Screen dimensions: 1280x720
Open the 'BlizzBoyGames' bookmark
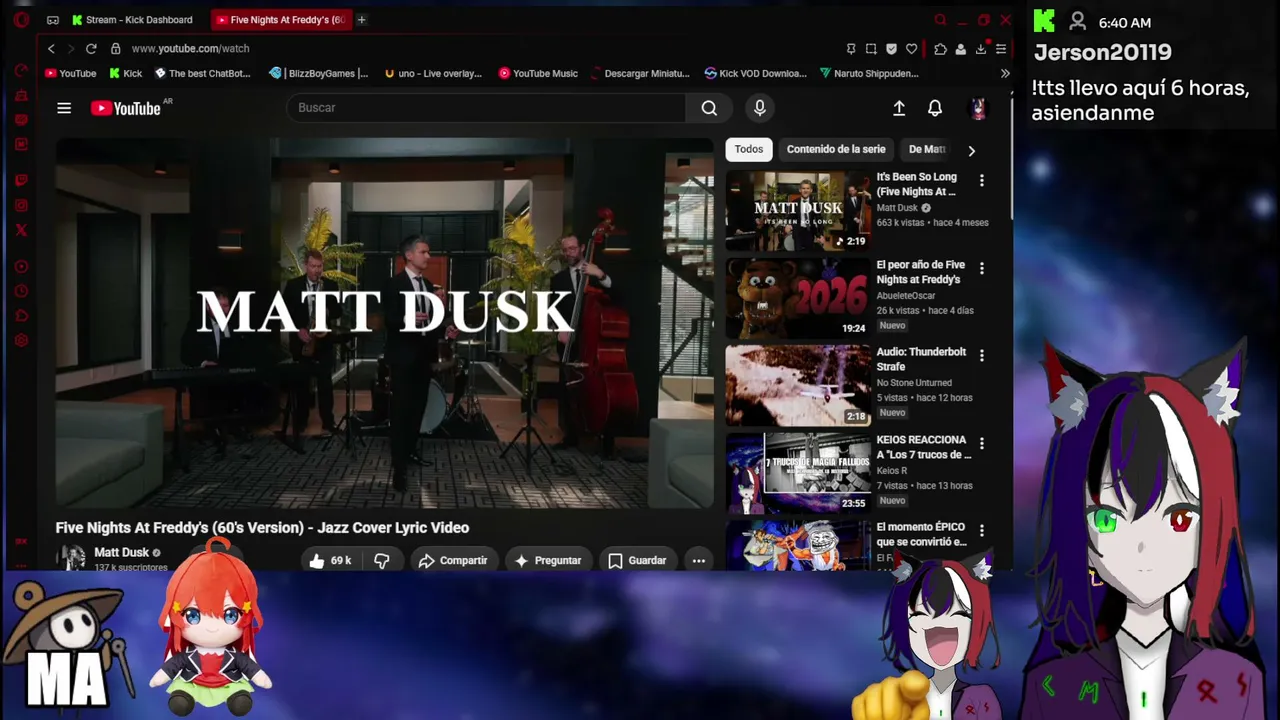point(319,73)
